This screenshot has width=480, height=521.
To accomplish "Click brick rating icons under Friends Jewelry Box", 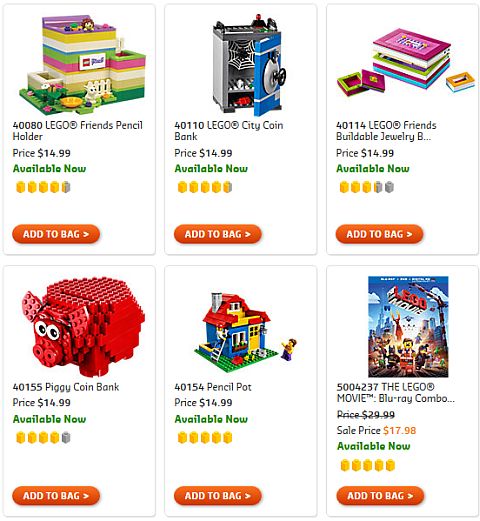I will click(367, 187).
